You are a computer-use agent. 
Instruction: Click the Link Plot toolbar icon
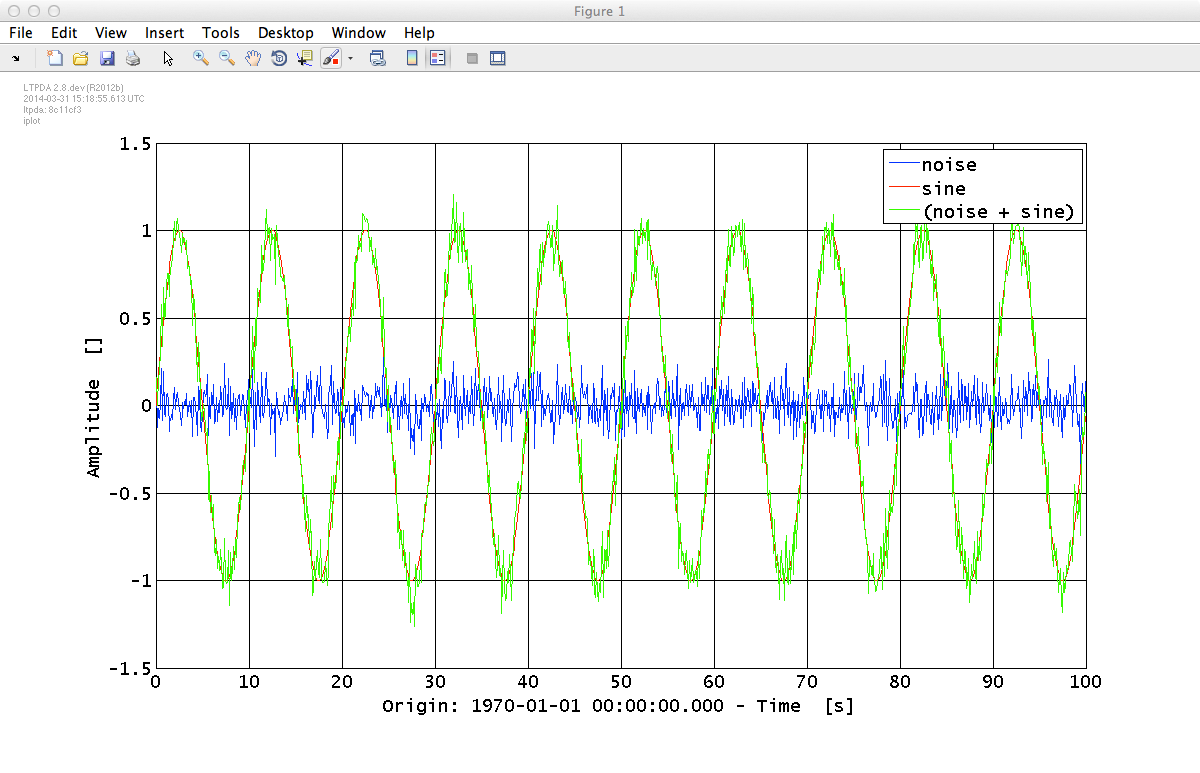click(378, 58)
